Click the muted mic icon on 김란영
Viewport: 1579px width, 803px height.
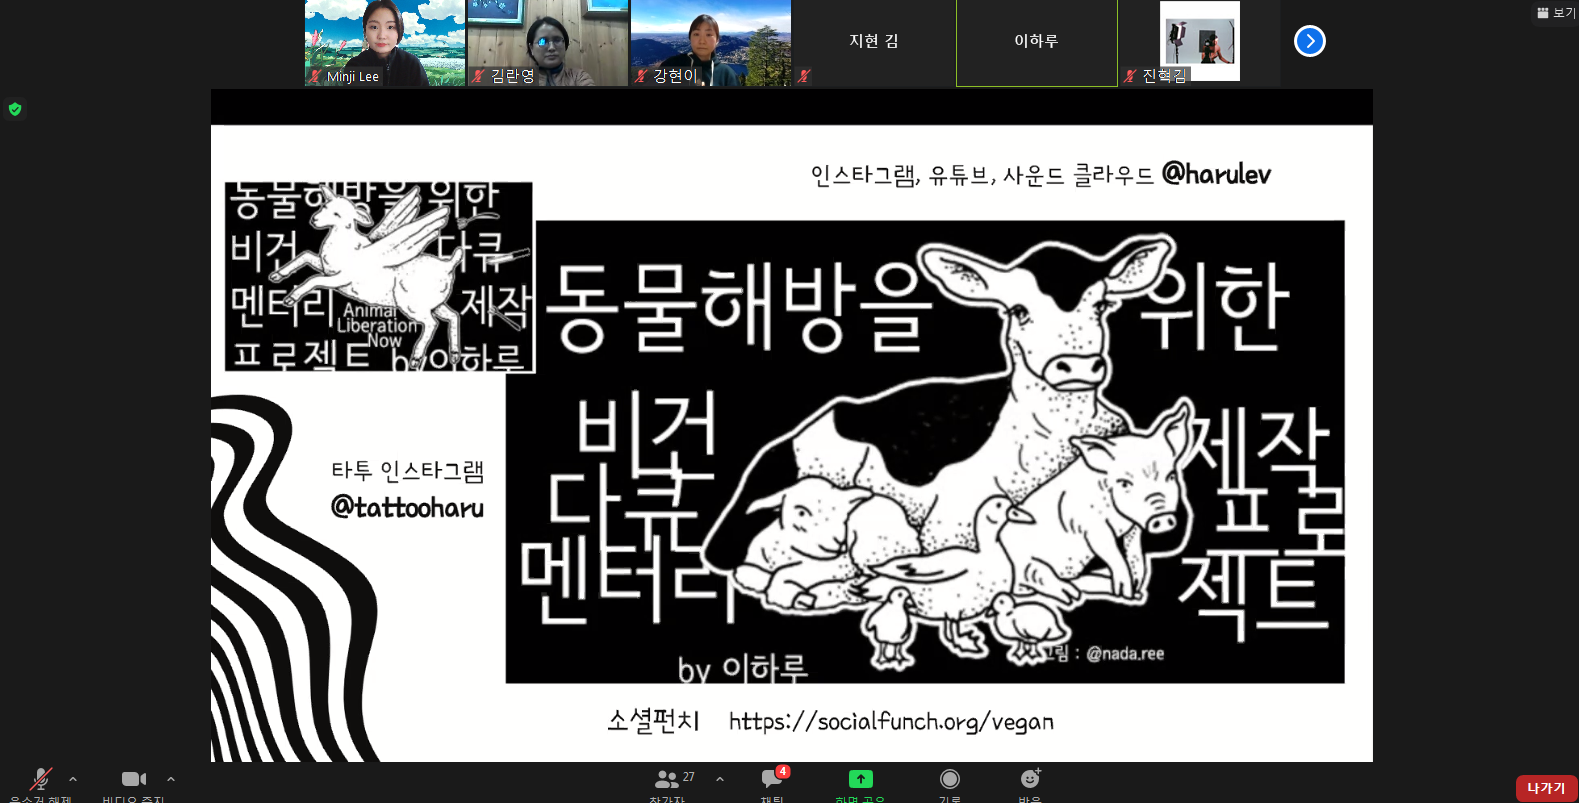click(478, 76)
